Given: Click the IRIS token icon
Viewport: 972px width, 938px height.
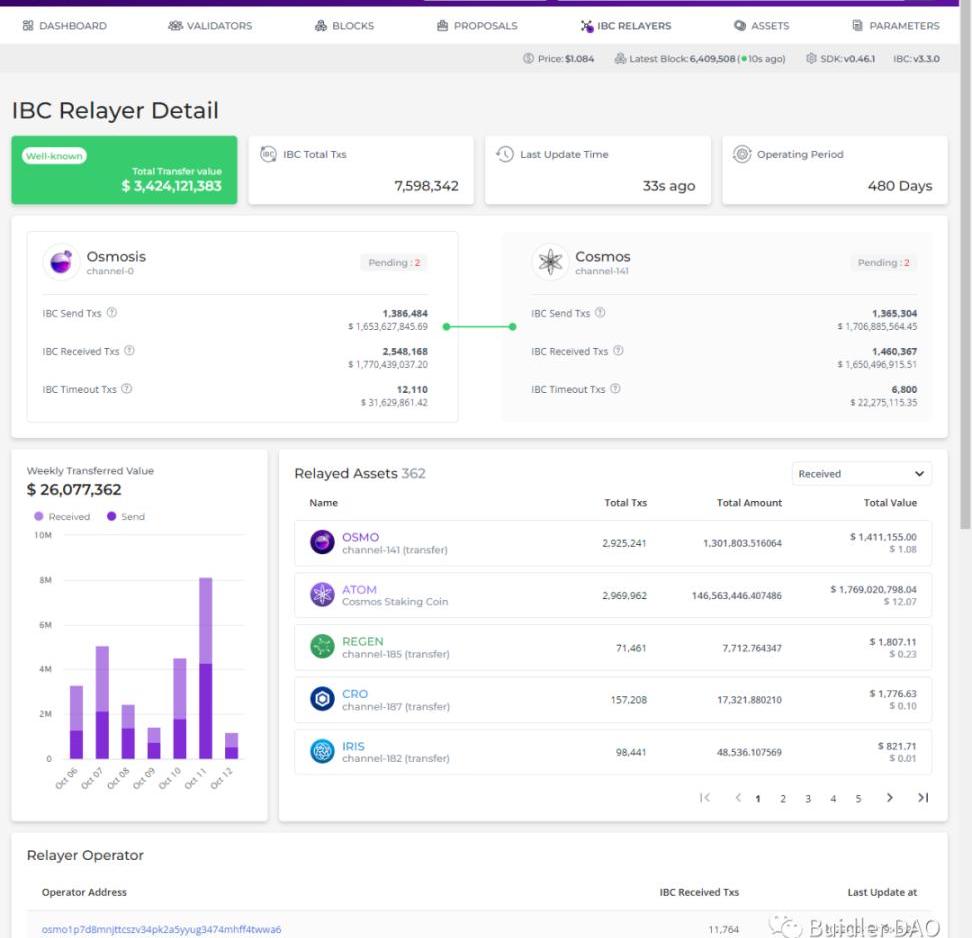Looking at the screenshot, I should click(322, 751).
